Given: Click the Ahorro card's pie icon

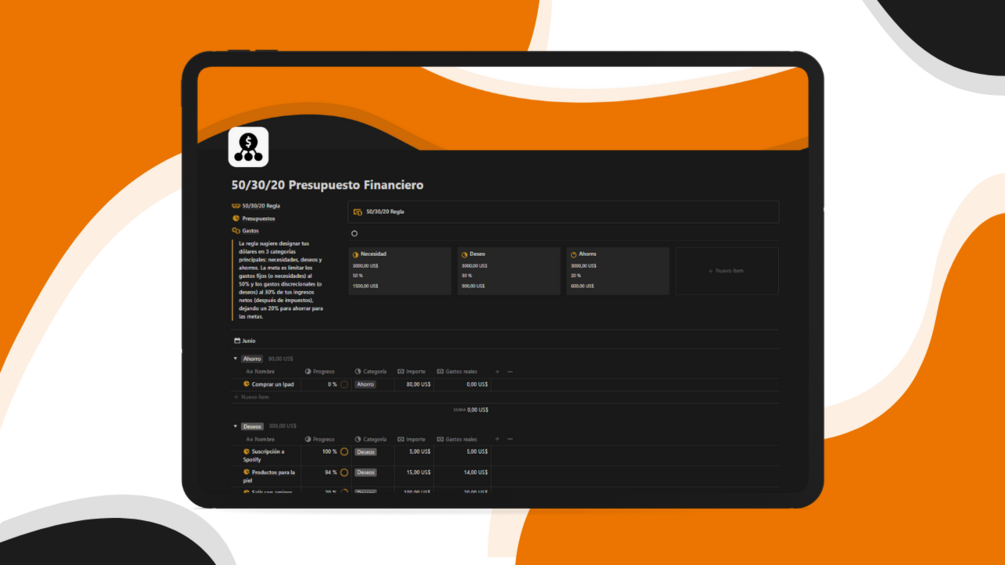Looking at the screenshot, I should tap(574, 254).
